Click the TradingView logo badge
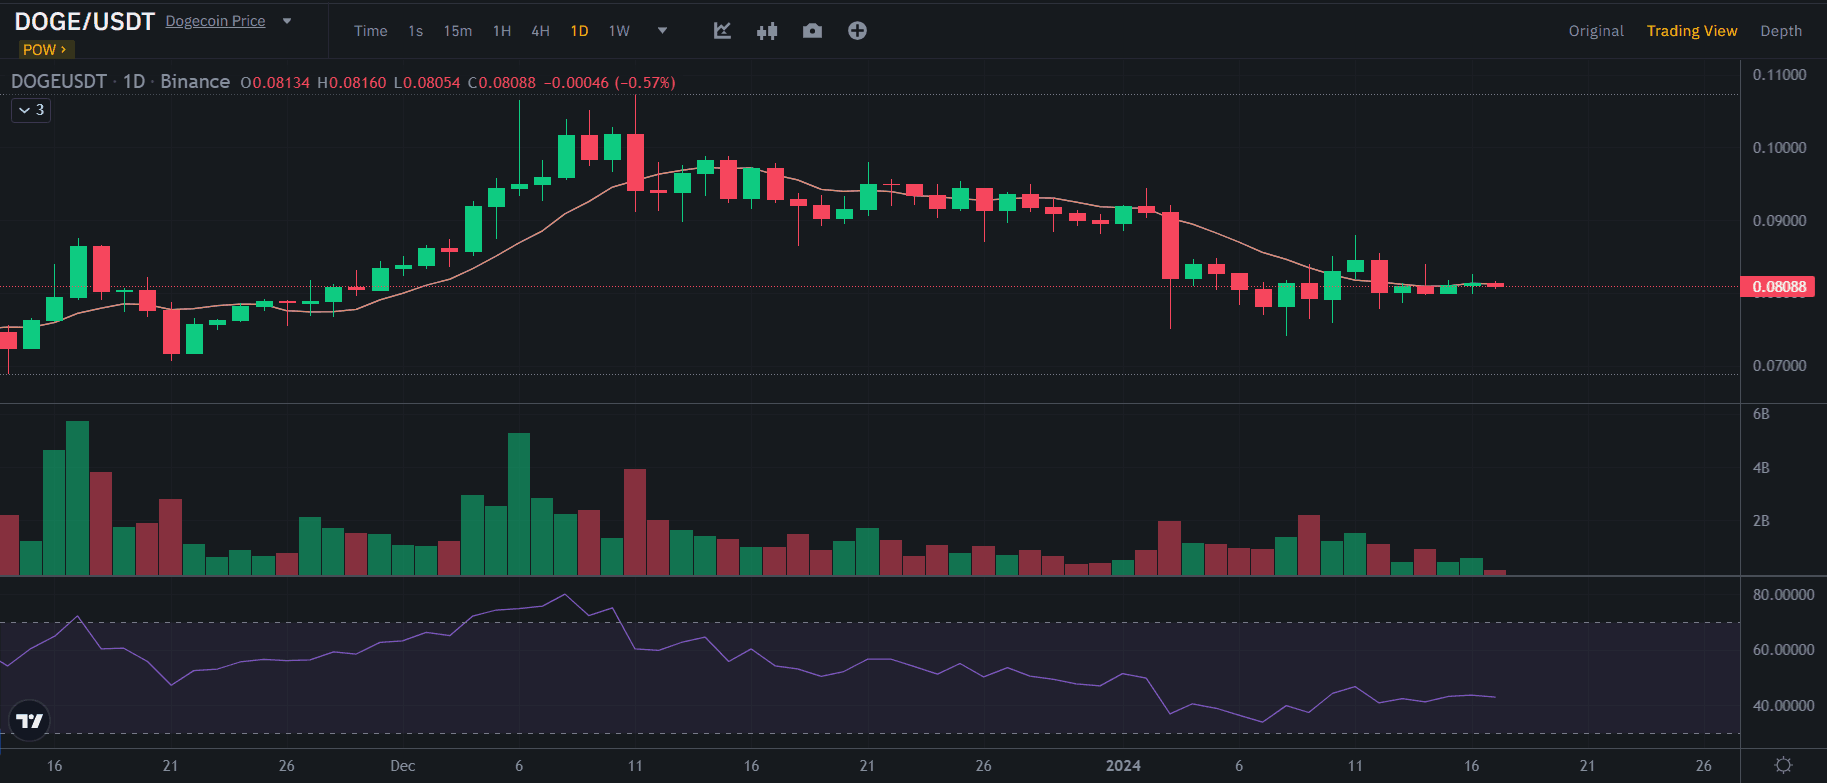This screenshot has width=1827, height=783. [30, 720]
